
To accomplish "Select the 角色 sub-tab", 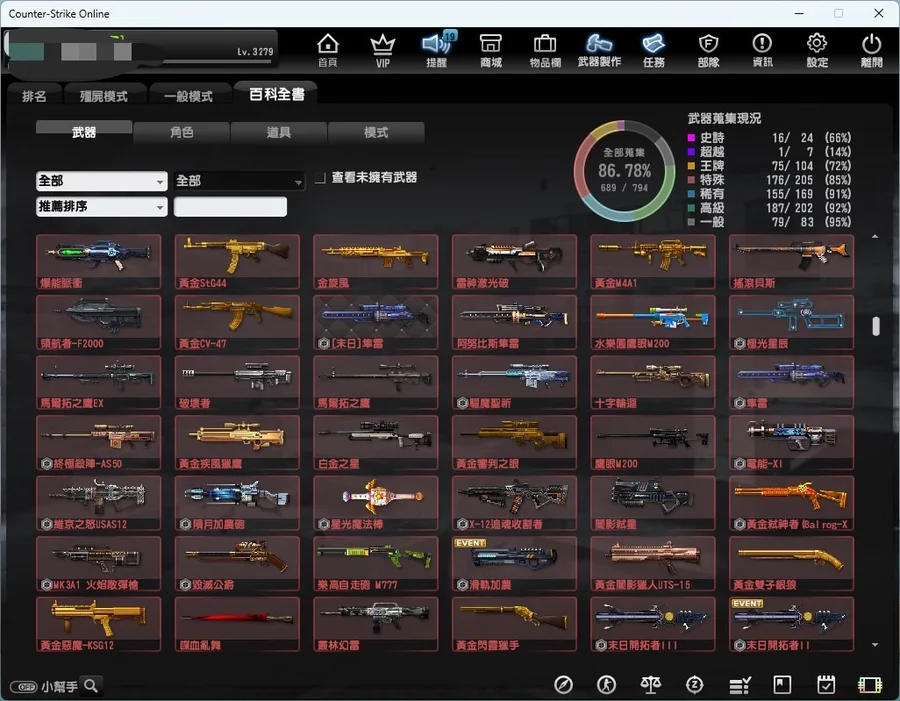I will 181,132.
